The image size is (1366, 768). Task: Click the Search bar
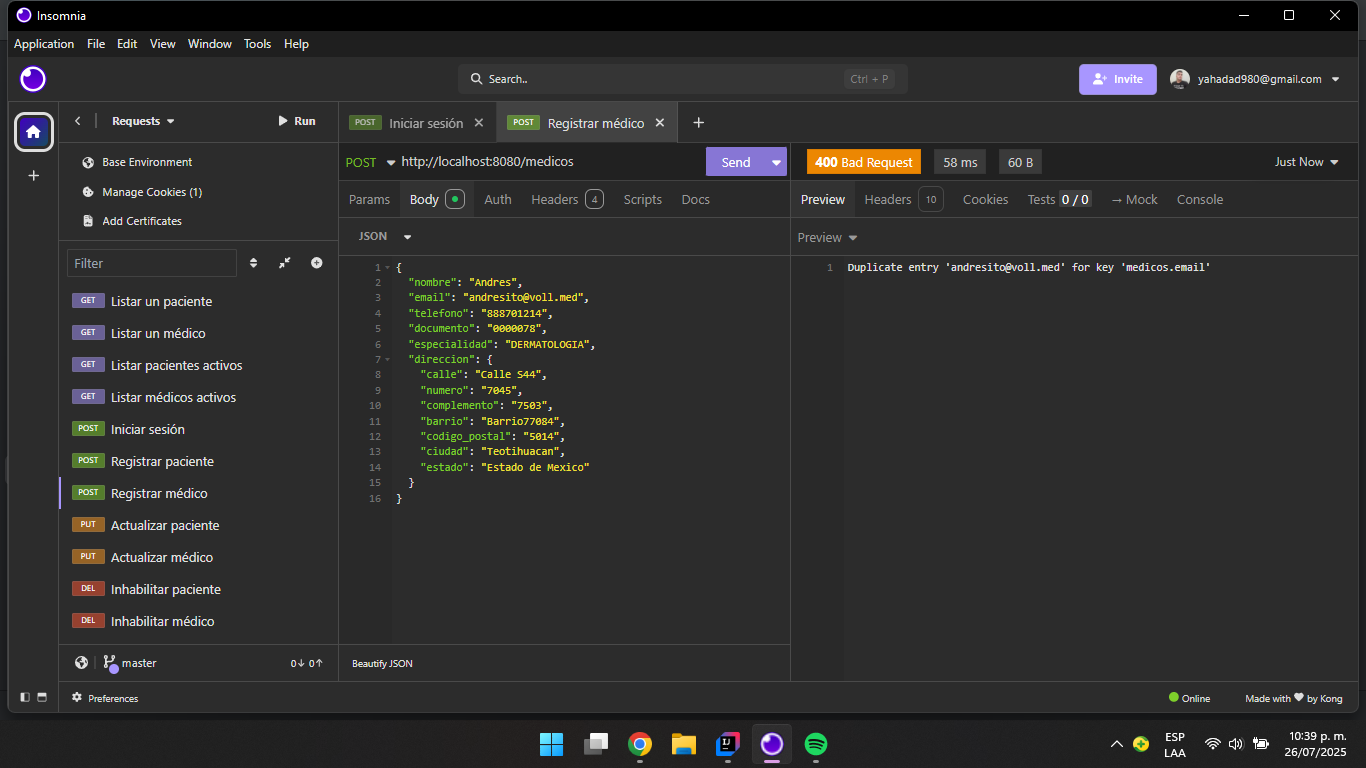point(683,79)
